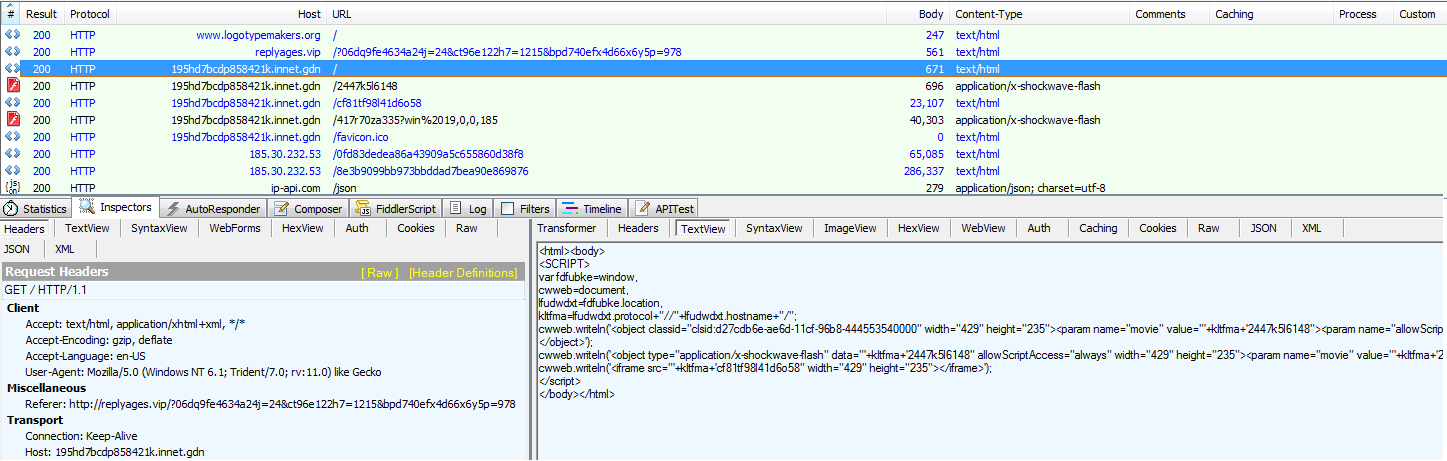Toggle the Filters checkbox
This screenshot has width=1447, height=461.
pyautogui.click(x=507, y=209)
